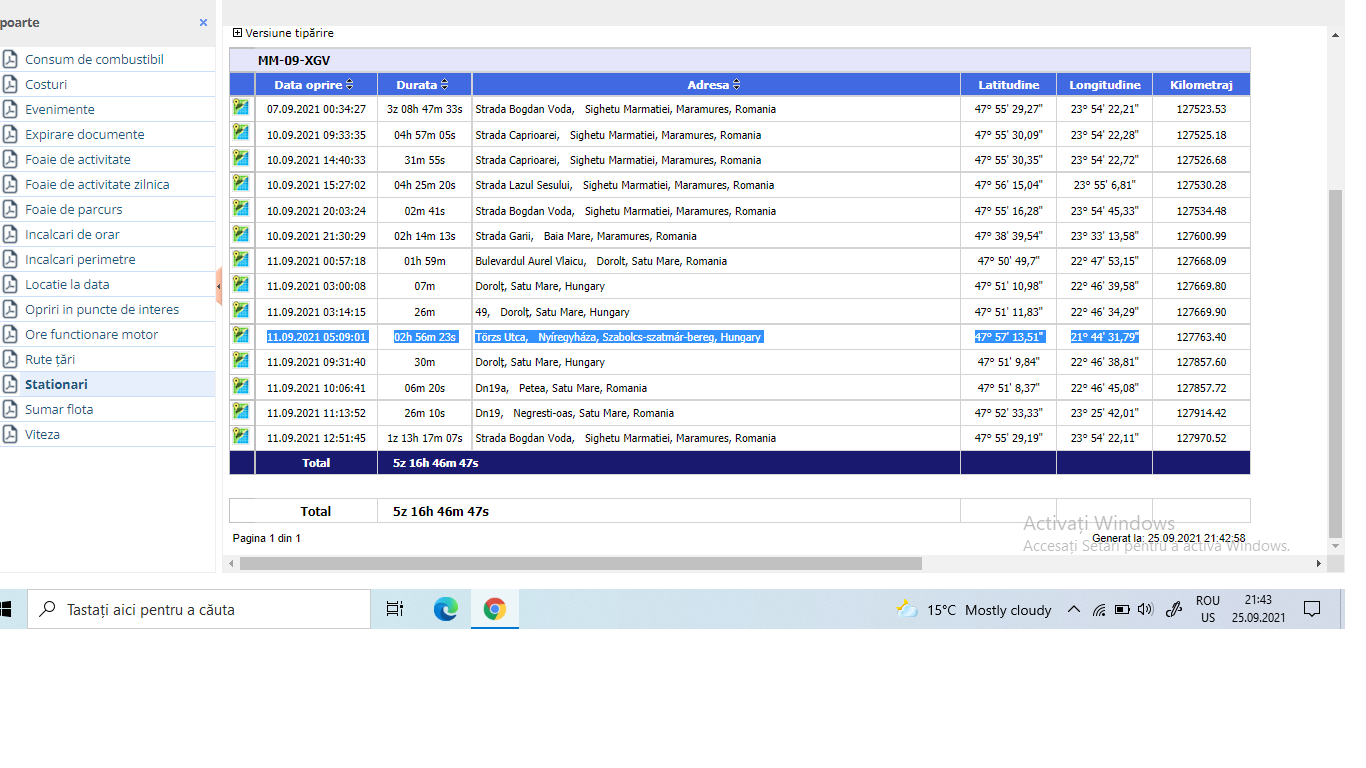Image resolution: width=1366 pixels, height=768 pixels.
Task: Sort stops by Adresa column header
Action: click(x=714, y=85)
